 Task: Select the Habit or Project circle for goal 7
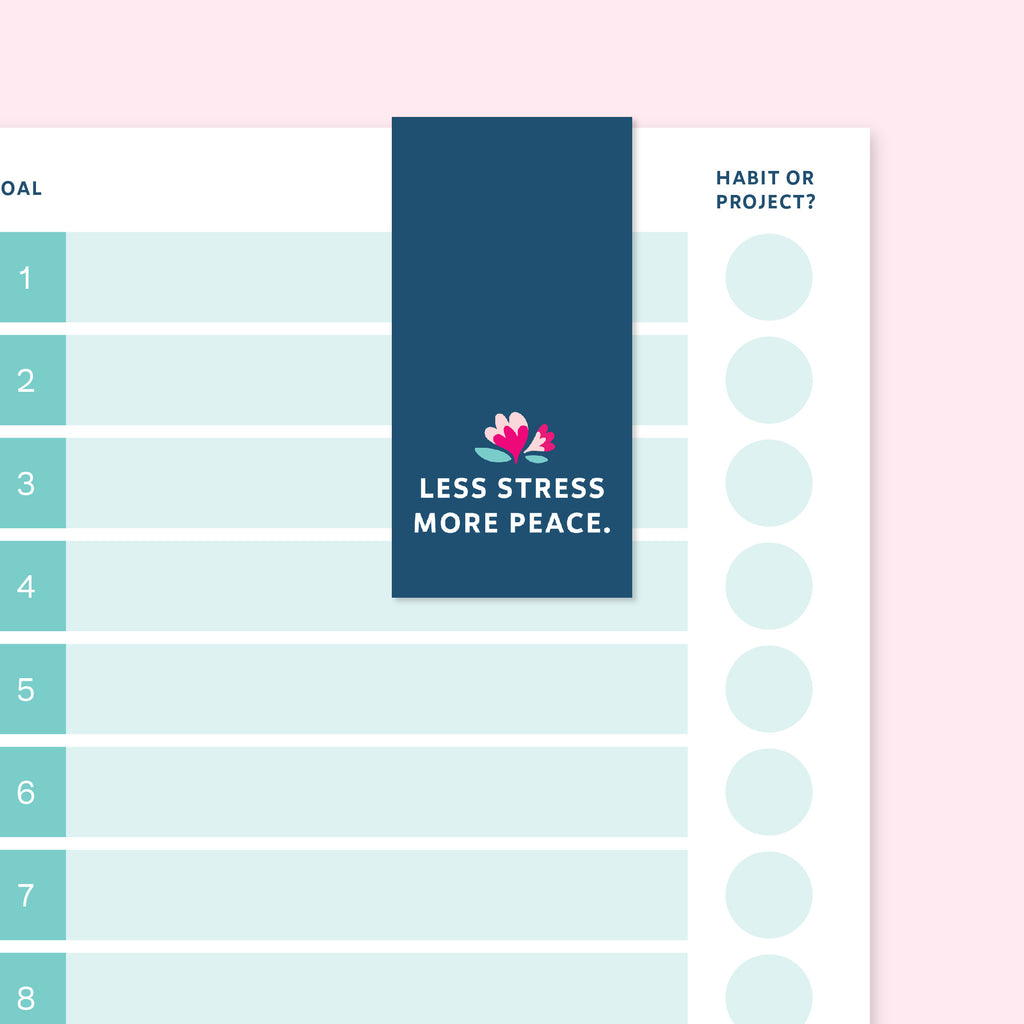(x=768, y=895)
